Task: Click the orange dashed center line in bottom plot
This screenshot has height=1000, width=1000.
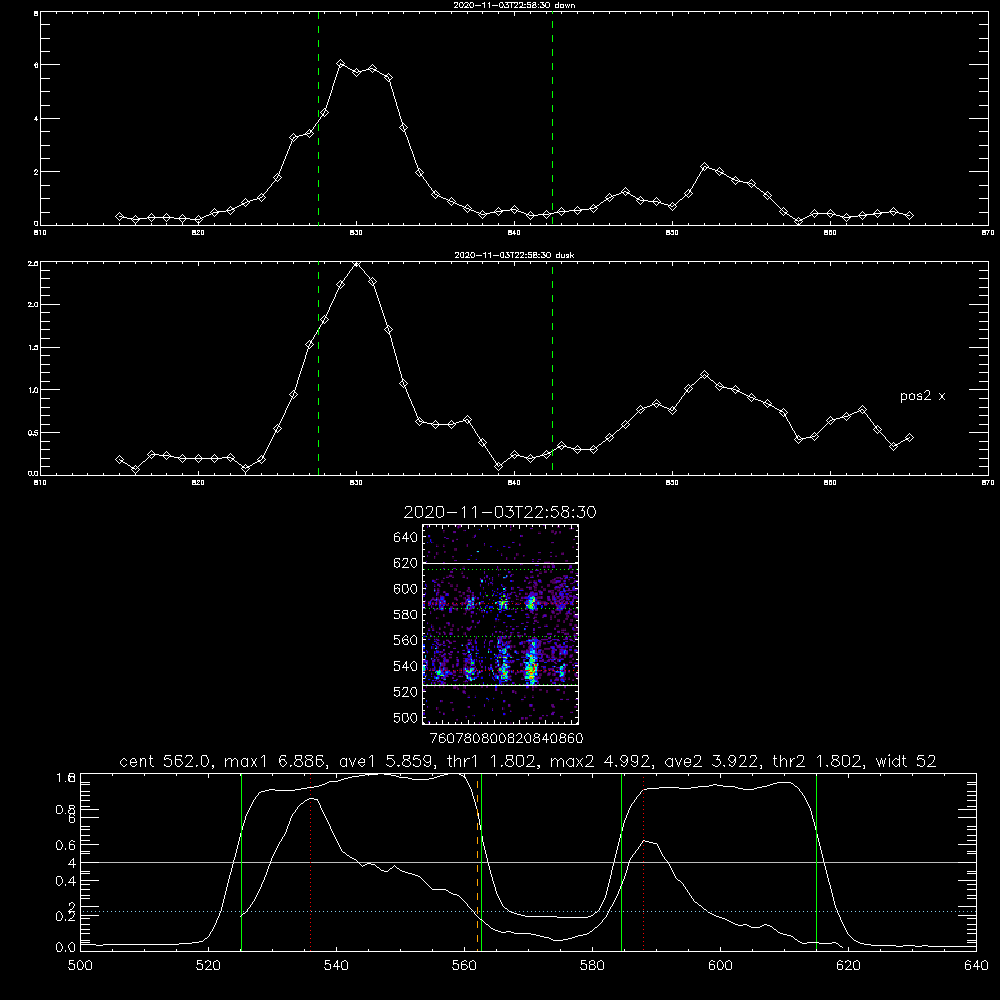Action: click(477, 861)
